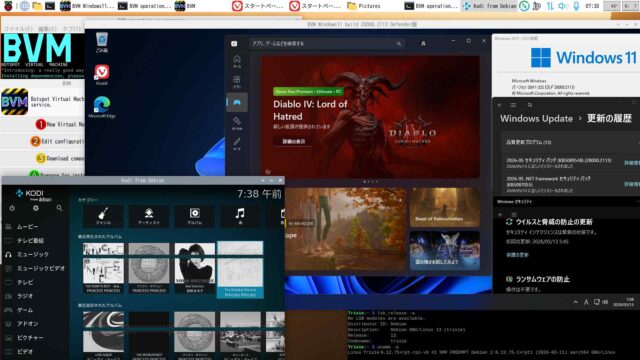
Task: Select ミュージック in Kodi sidebar
Action: [33, 254]
